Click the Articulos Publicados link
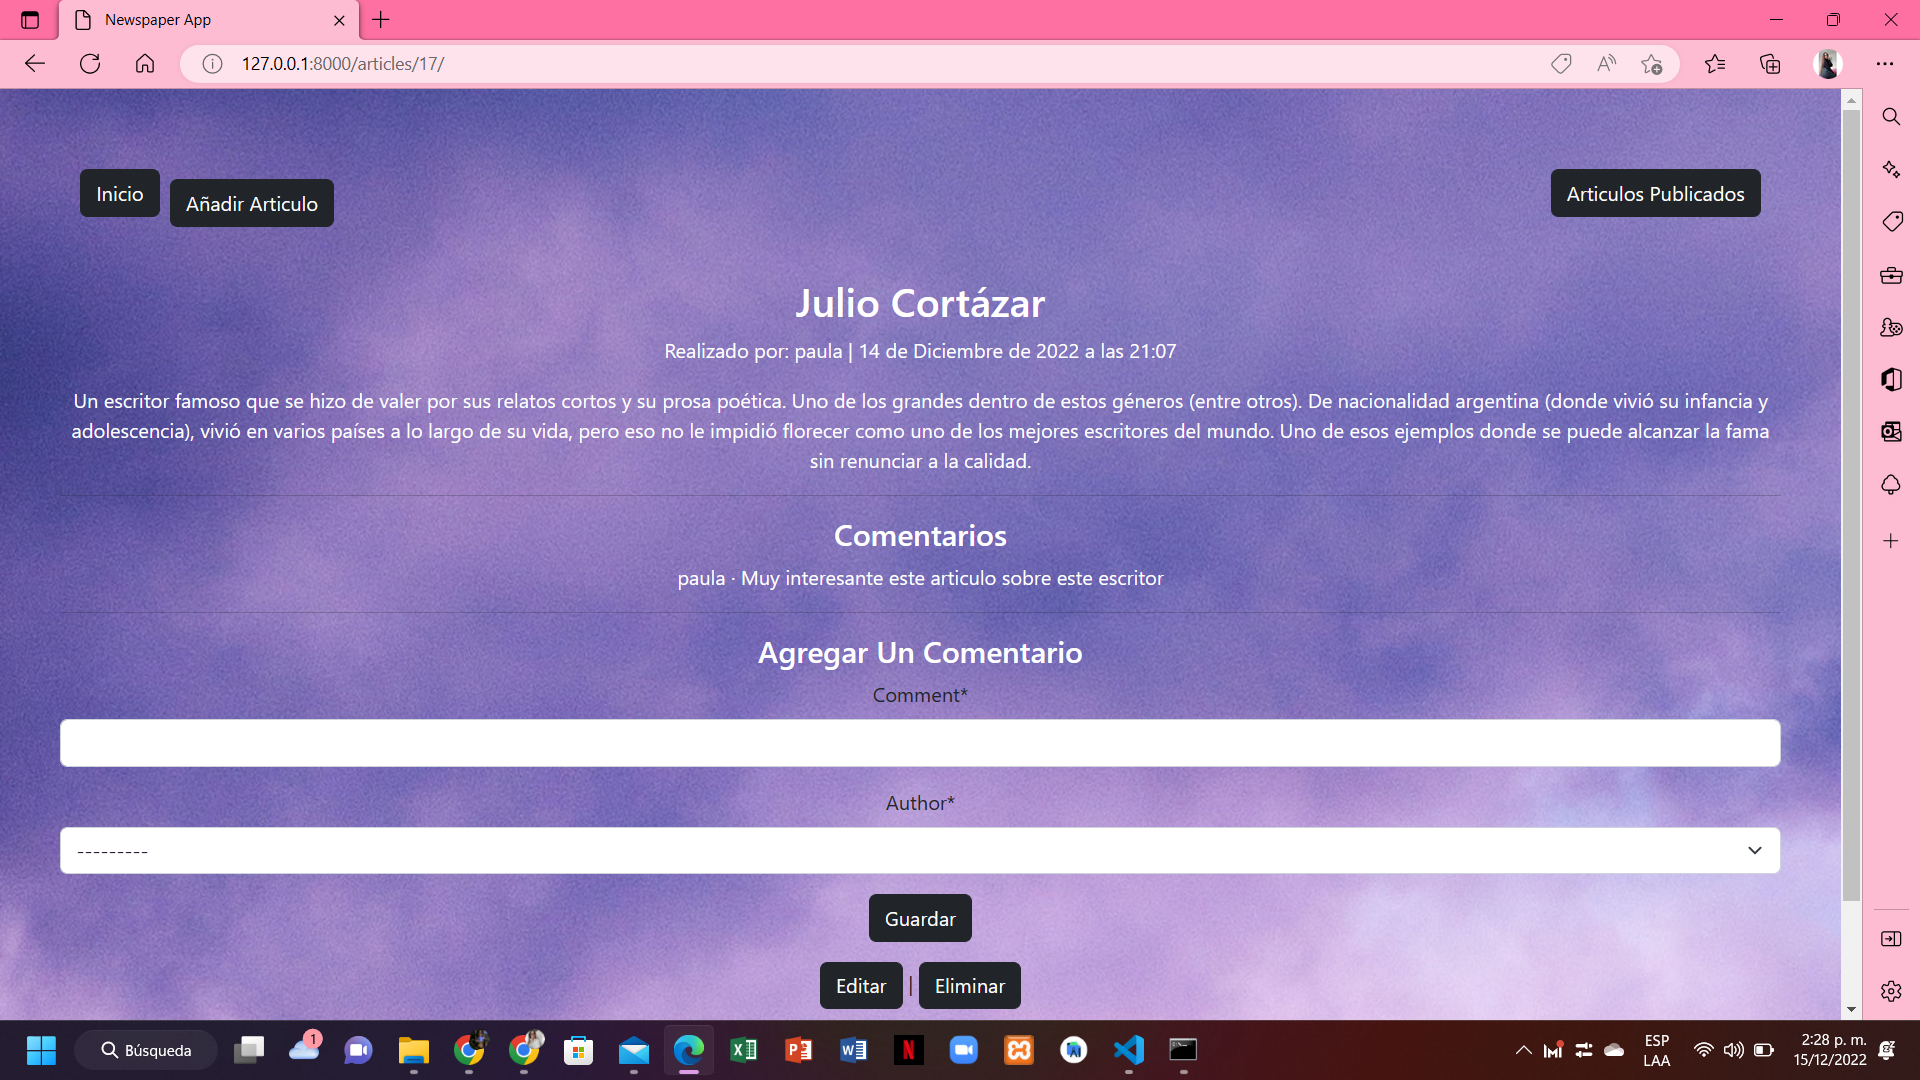1920x1080 pixels. (x=1655, y=194)
